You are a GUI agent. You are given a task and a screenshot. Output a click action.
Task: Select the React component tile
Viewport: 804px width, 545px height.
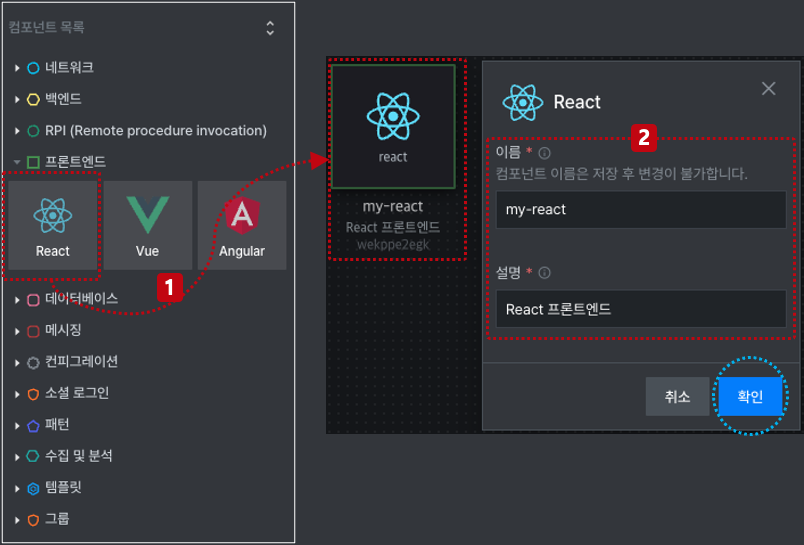[x=53, y=225]
